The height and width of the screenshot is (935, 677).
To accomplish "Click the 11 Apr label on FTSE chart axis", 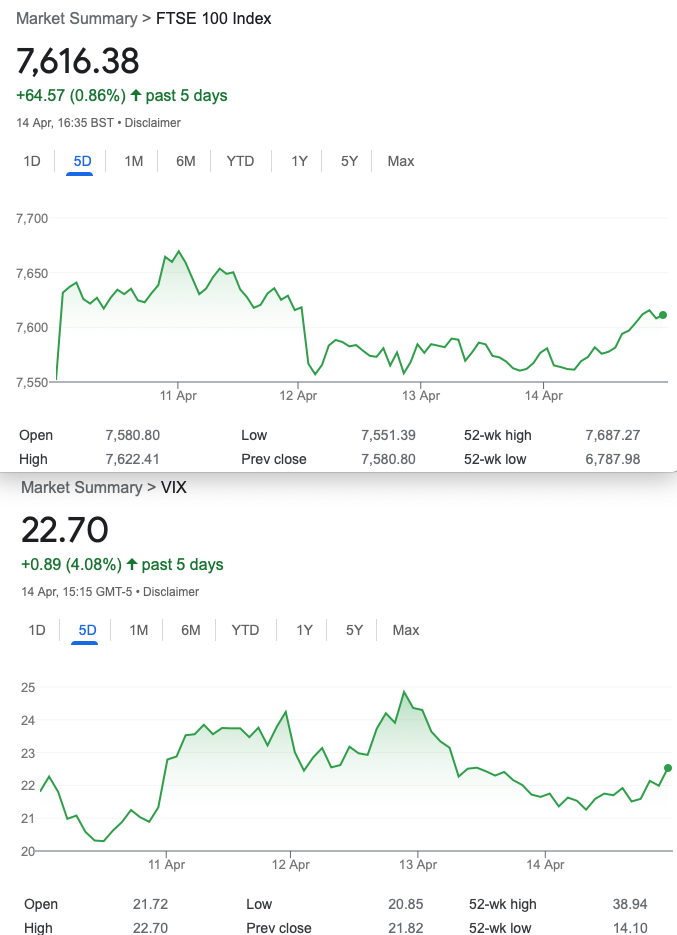I will click(178, 395).
